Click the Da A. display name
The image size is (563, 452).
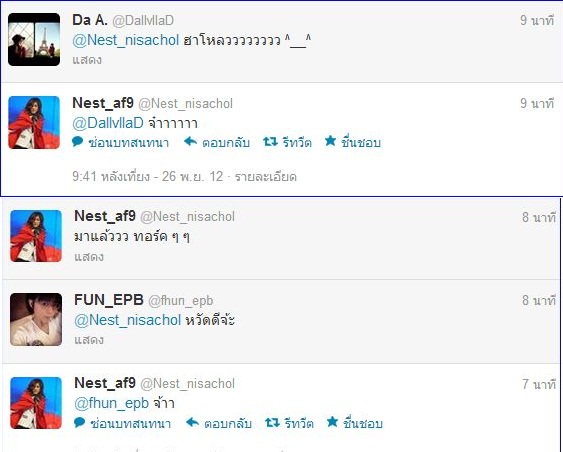(90, 20)
